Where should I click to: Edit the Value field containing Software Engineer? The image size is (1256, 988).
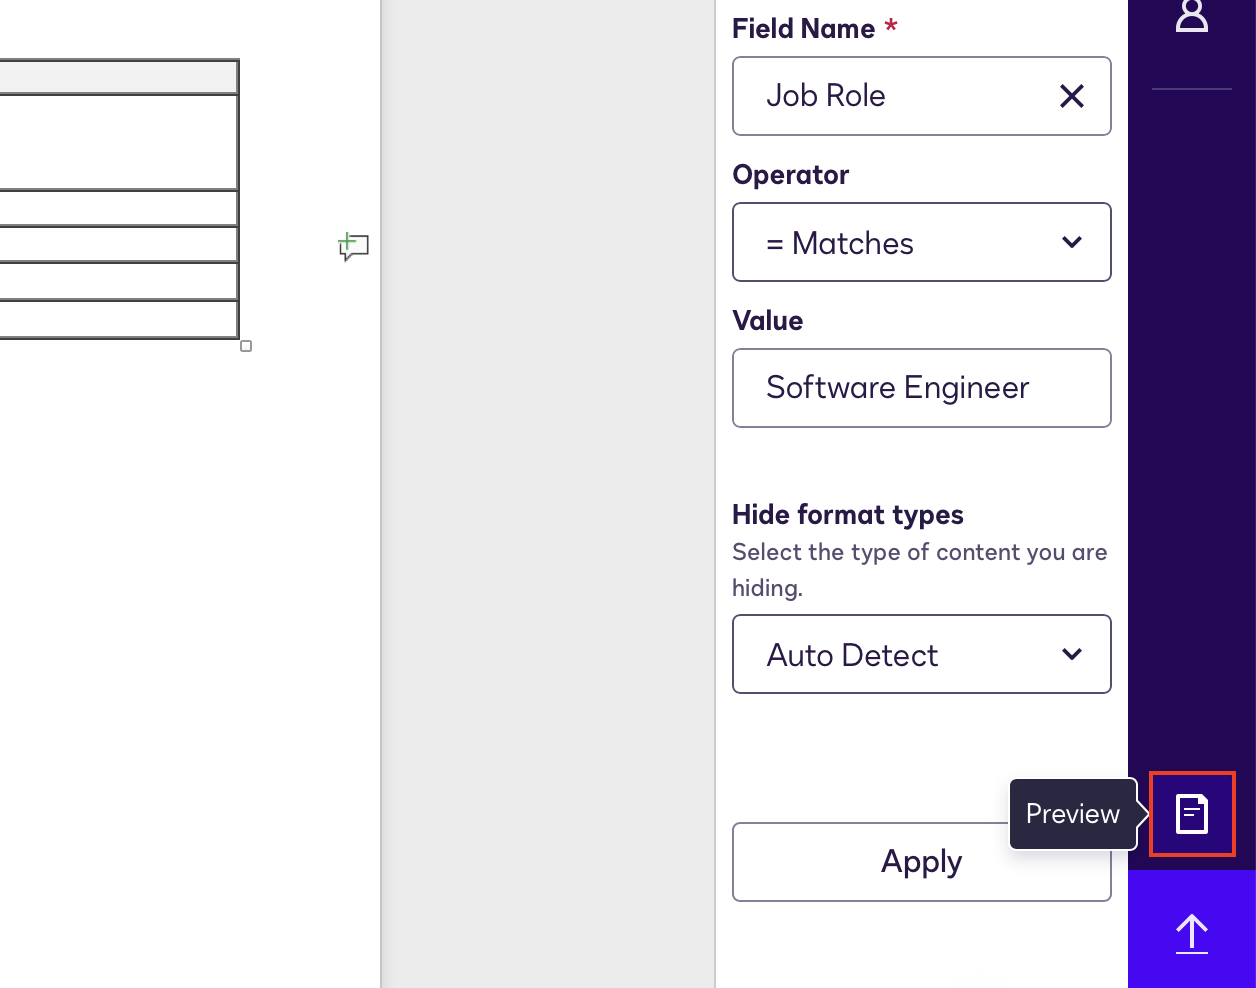922,388
